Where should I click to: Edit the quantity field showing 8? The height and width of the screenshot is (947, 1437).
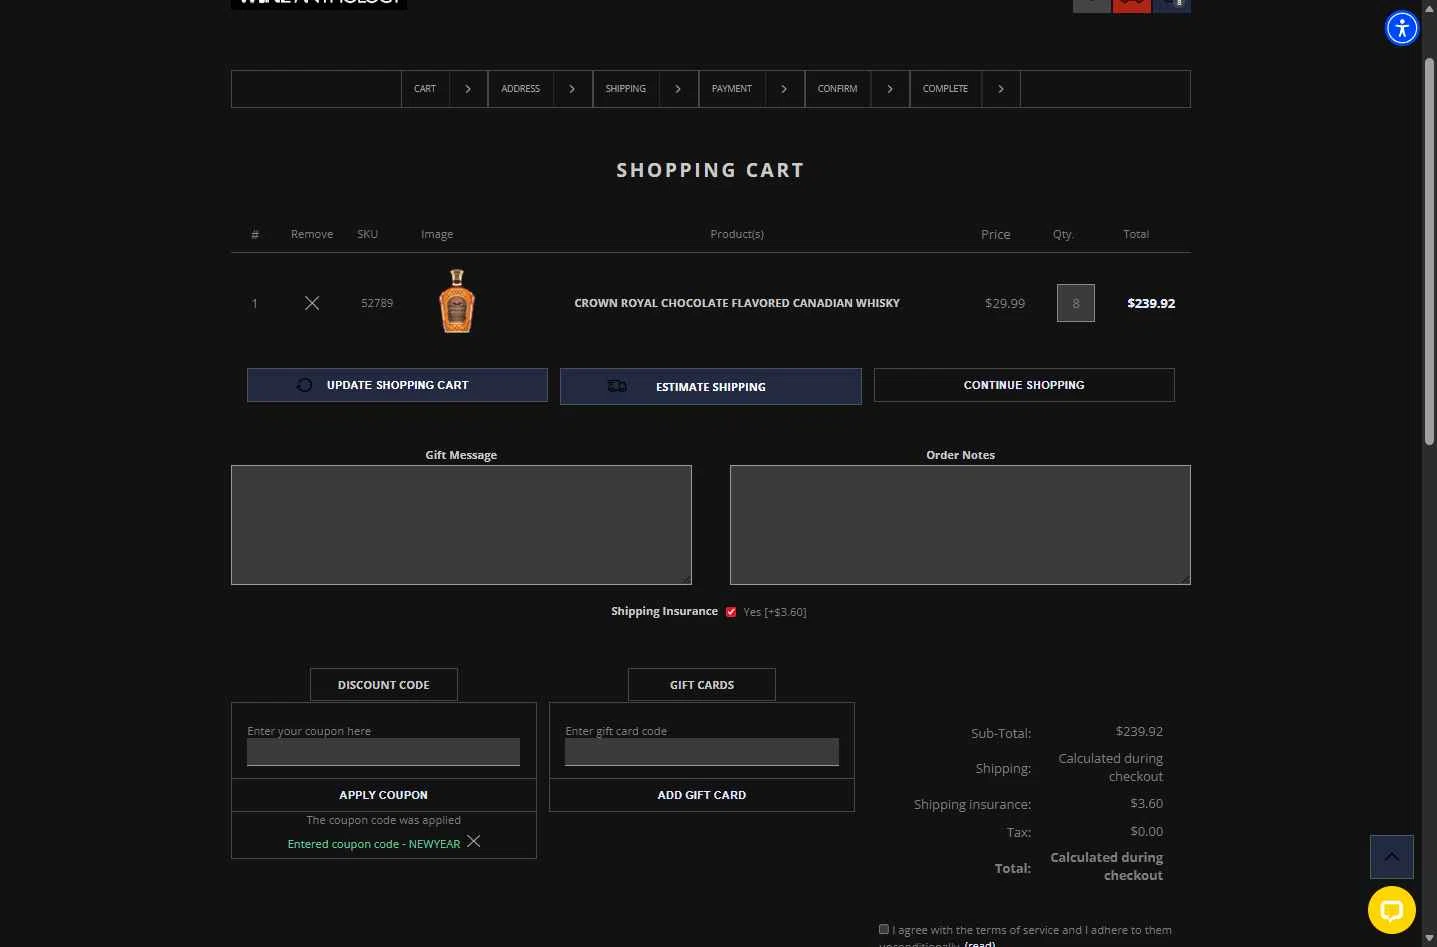[1076, 303]
